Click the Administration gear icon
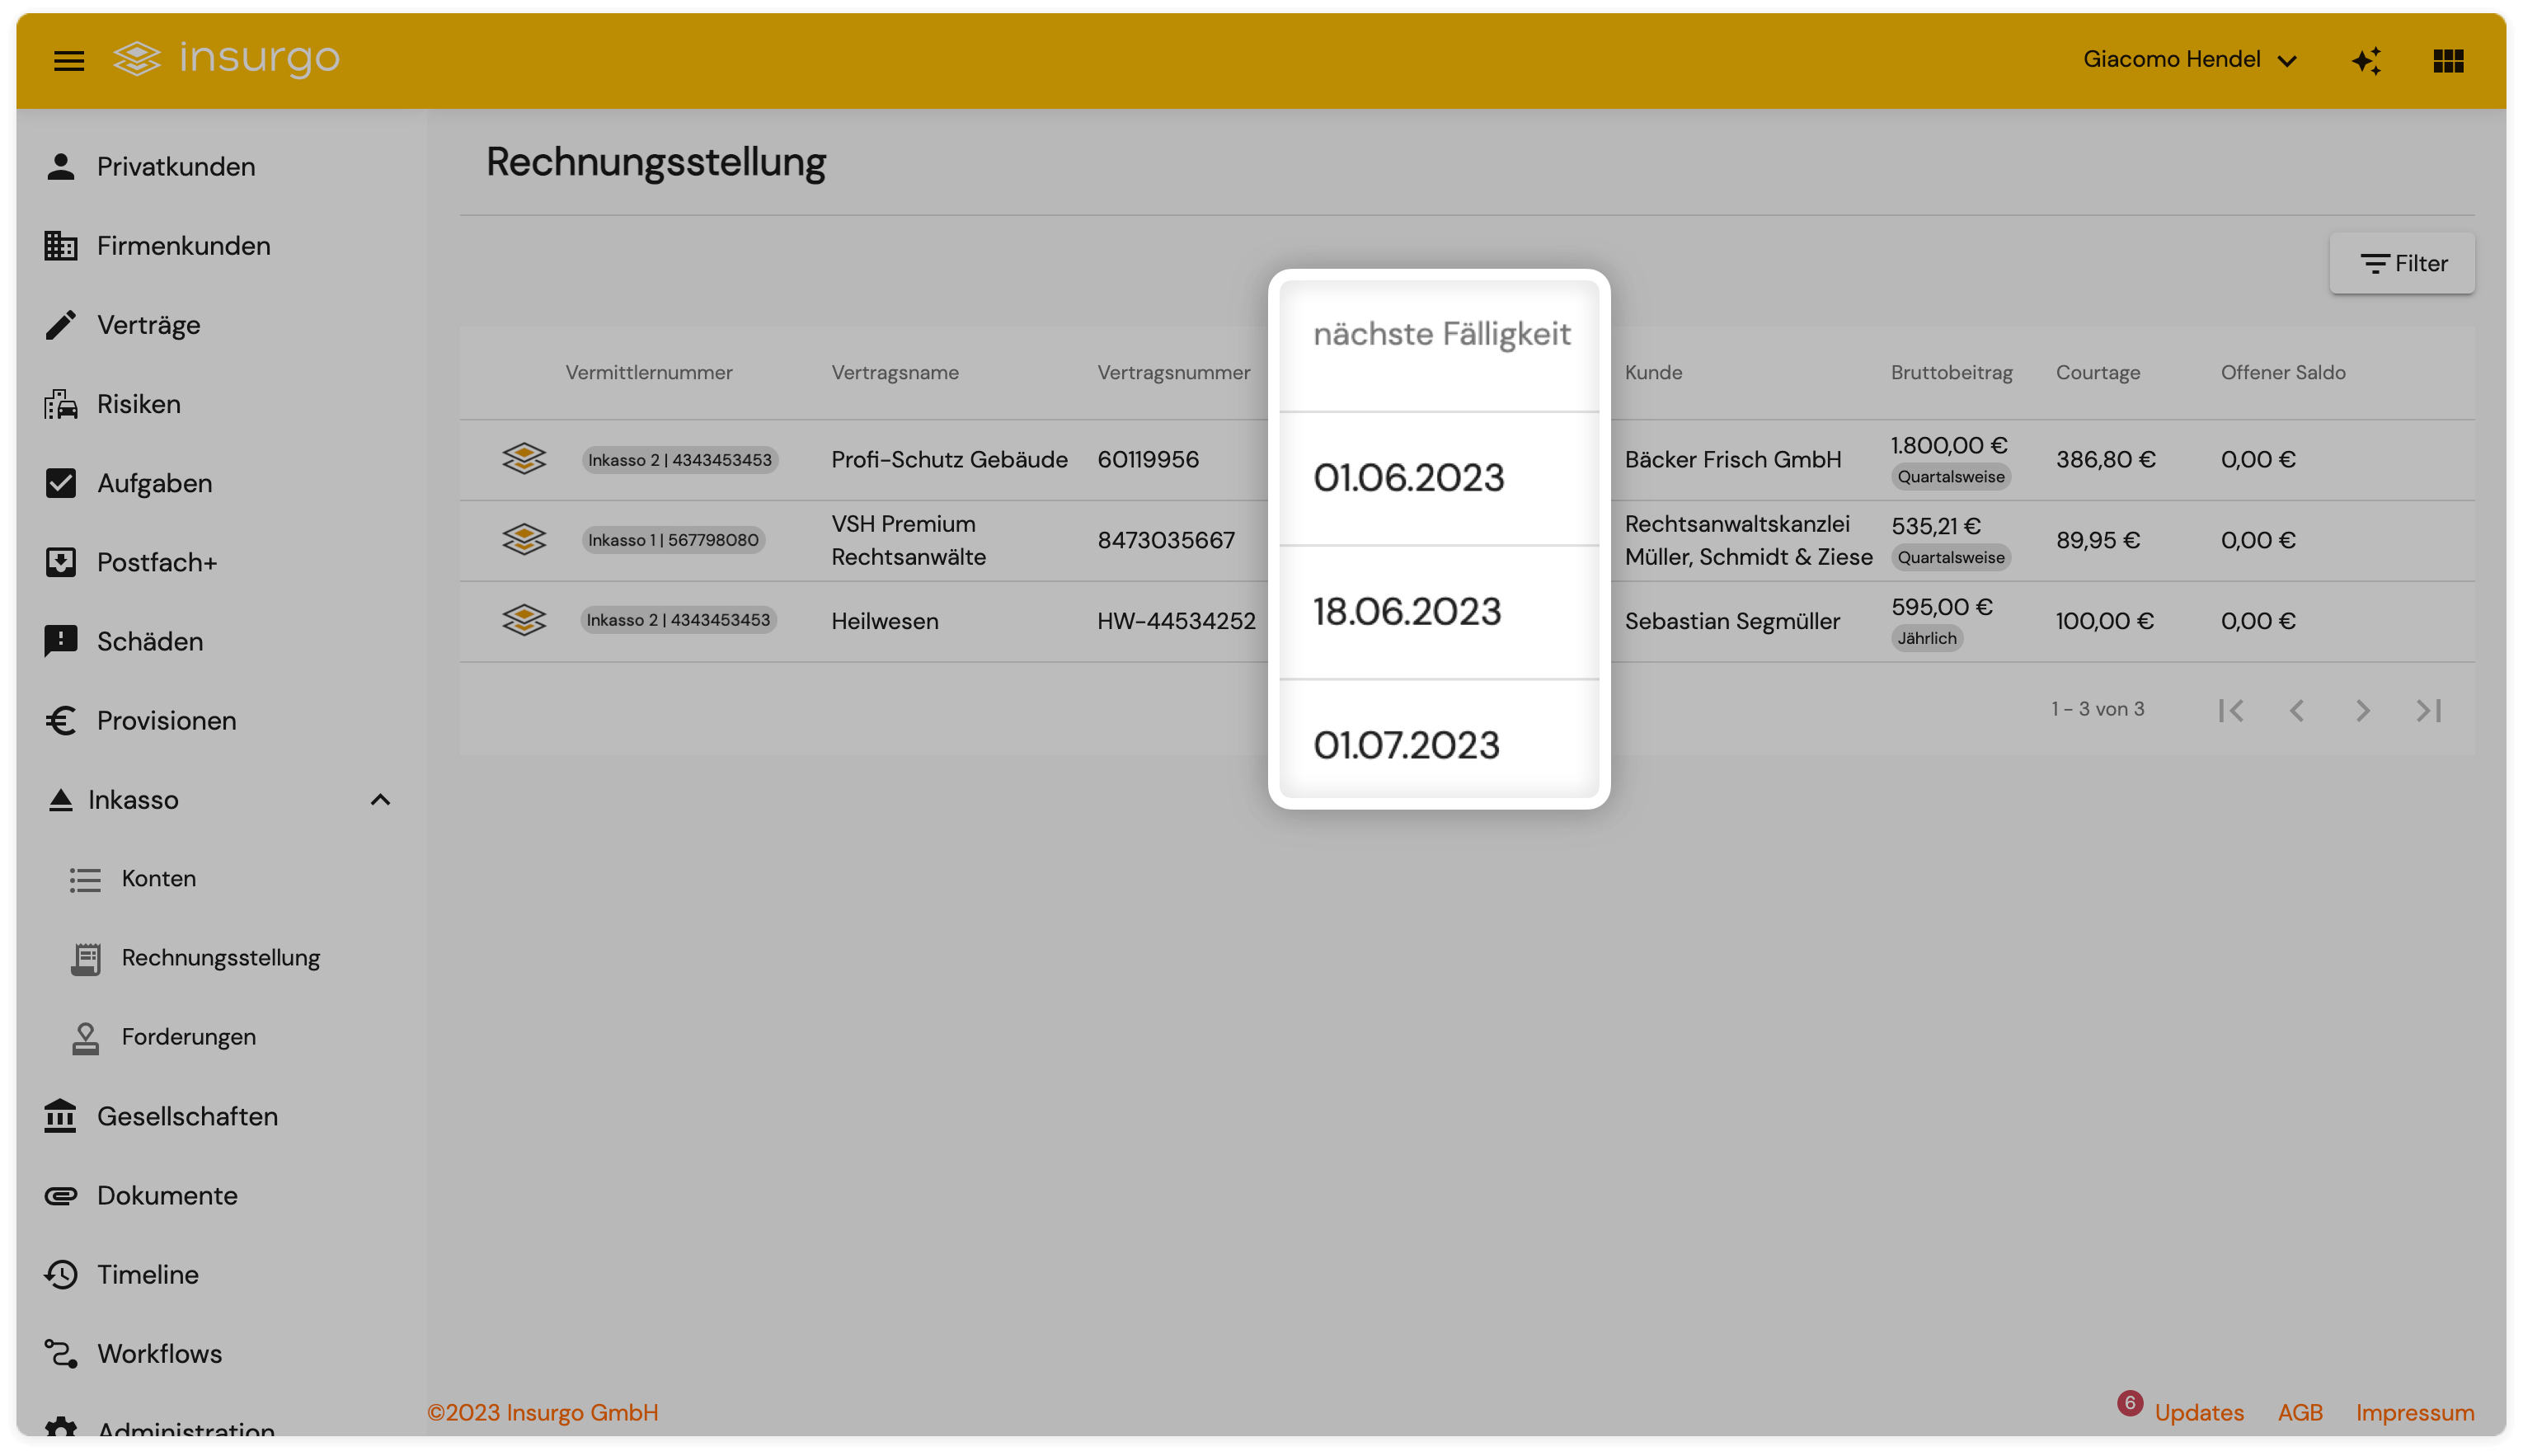 [60, 1428]
